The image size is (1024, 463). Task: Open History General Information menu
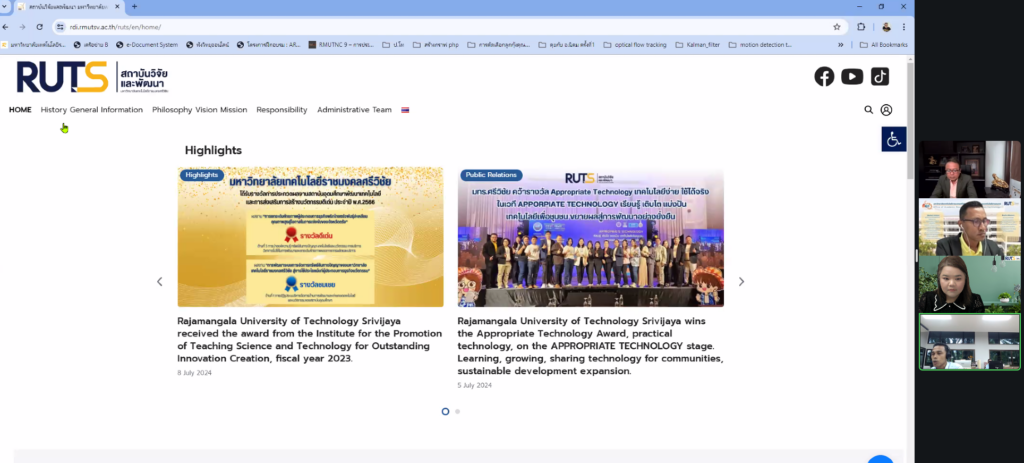pos(91,110)
